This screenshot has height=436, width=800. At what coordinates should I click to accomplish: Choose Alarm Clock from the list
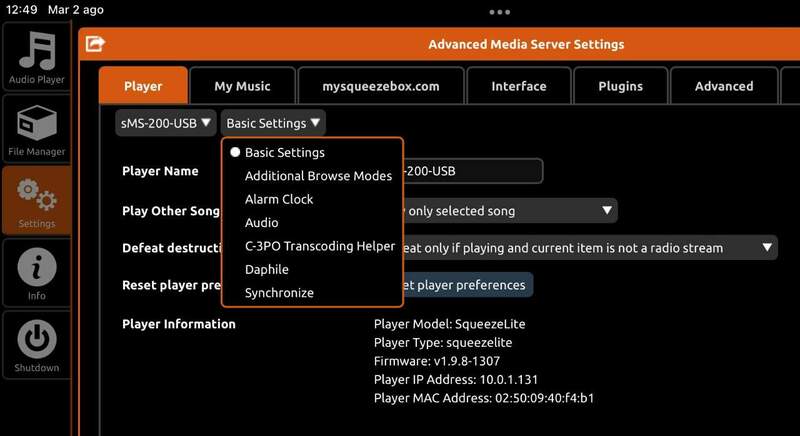tap(279, 199)
